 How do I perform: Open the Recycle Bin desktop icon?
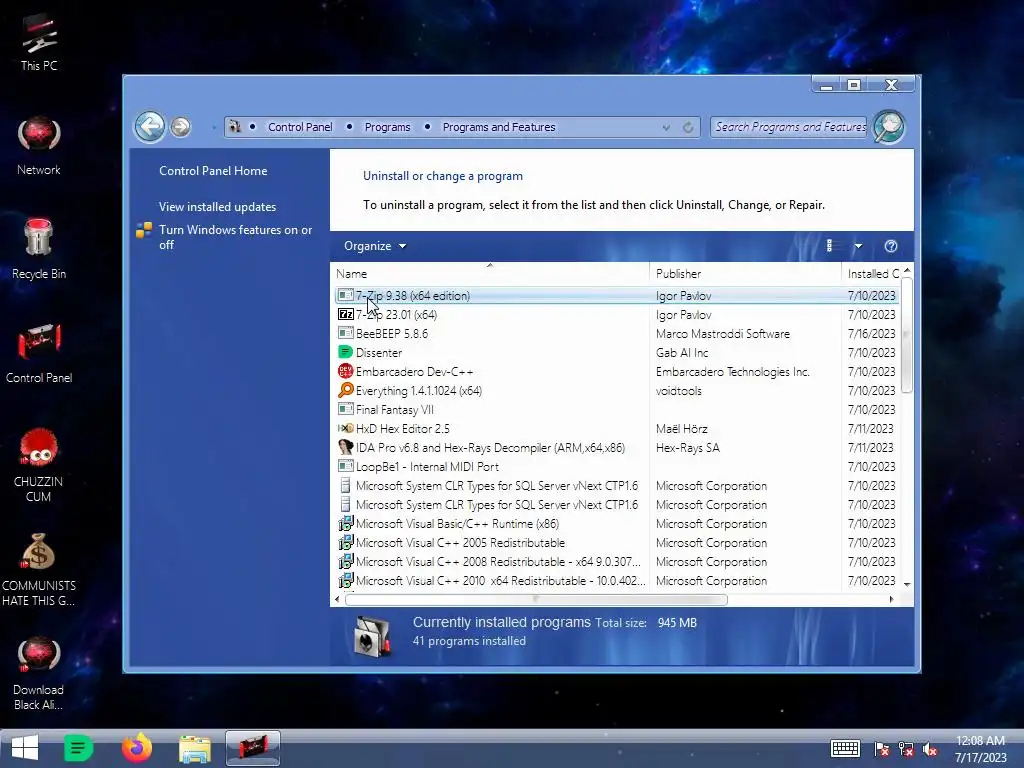(39, 249)
